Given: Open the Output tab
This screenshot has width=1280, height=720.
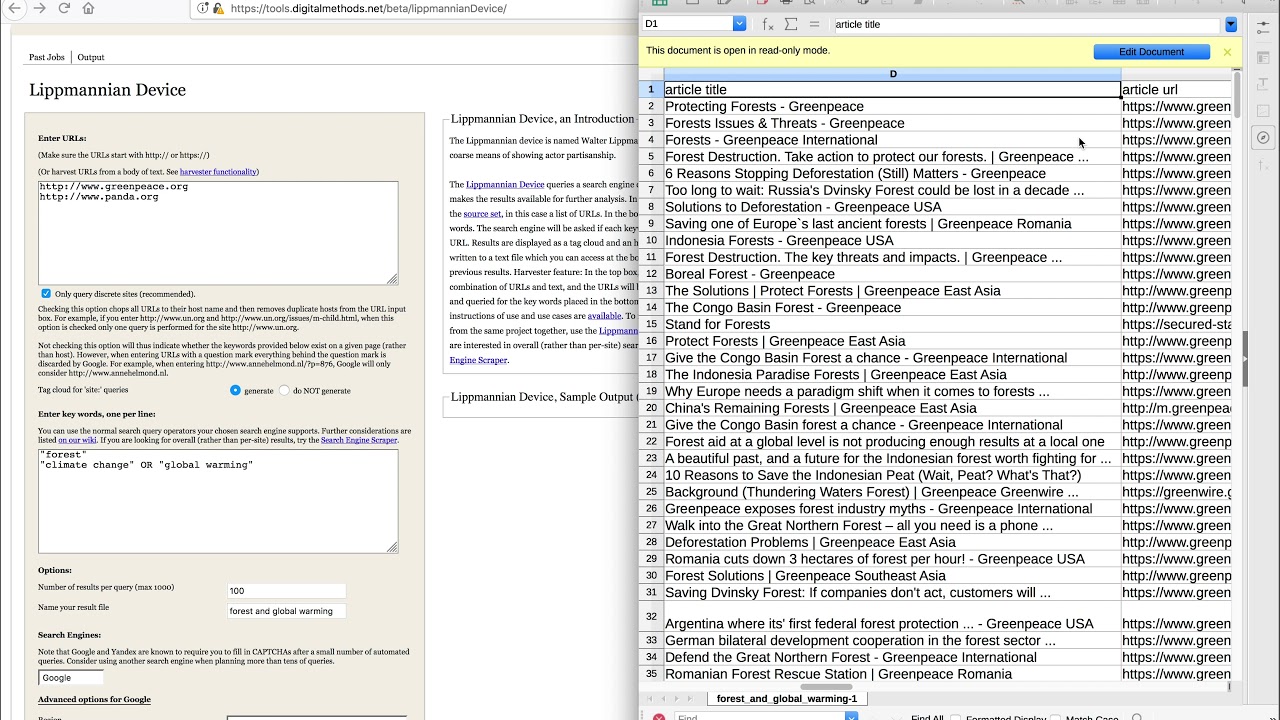Looking at the screenshot, I should 91,57.
